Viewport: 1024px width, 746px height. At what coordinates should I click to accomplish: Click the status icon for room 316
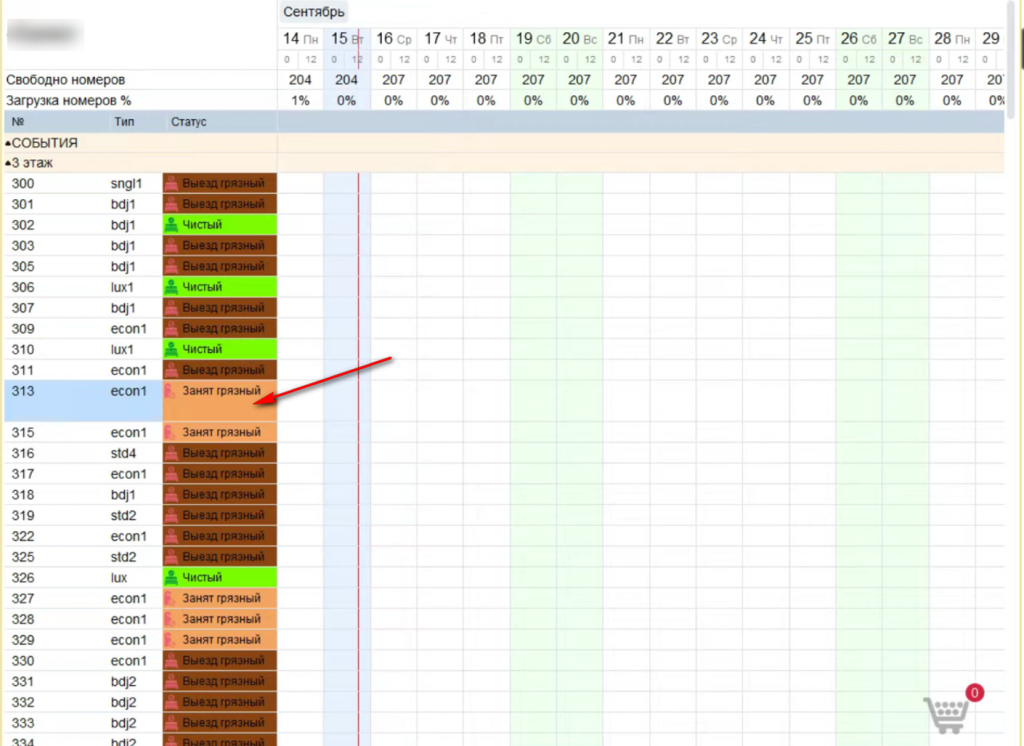click(x=171, y=453)
